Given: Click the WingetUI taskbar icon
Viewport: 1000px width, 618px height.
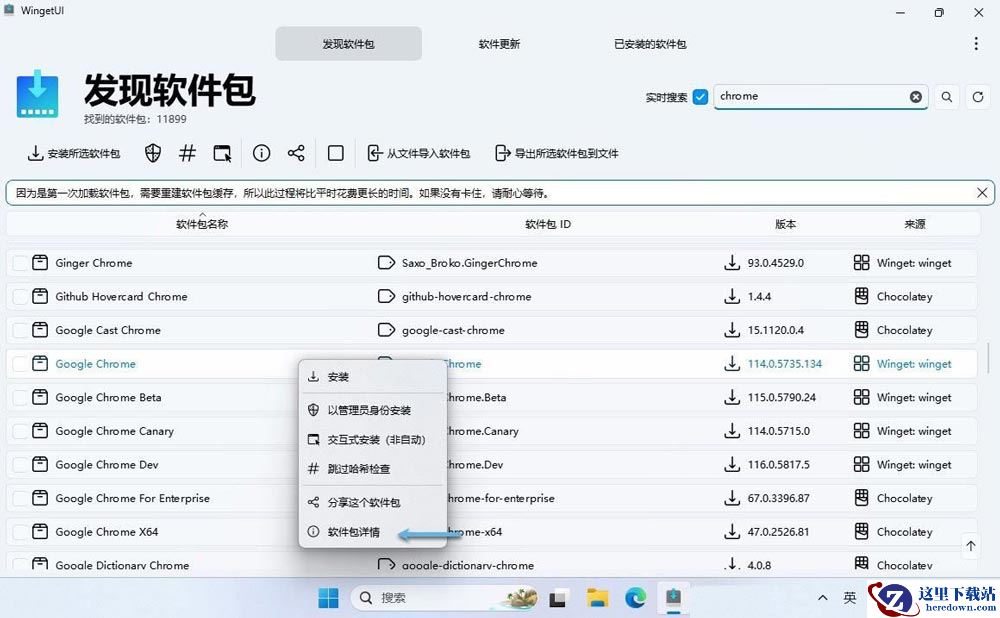Looking at the screenshot, I should pos(674,598).
